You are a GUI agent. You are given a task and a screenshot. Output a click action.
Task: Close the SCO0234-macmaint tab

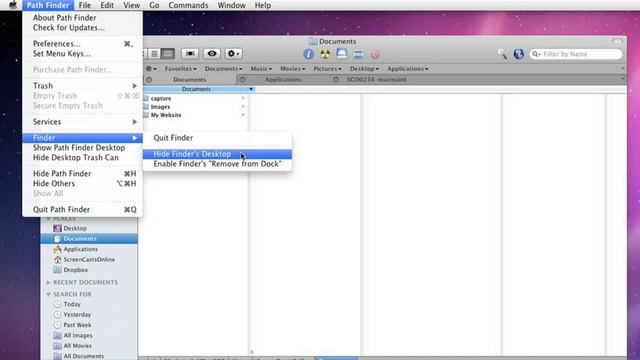(x=336, y=80)
